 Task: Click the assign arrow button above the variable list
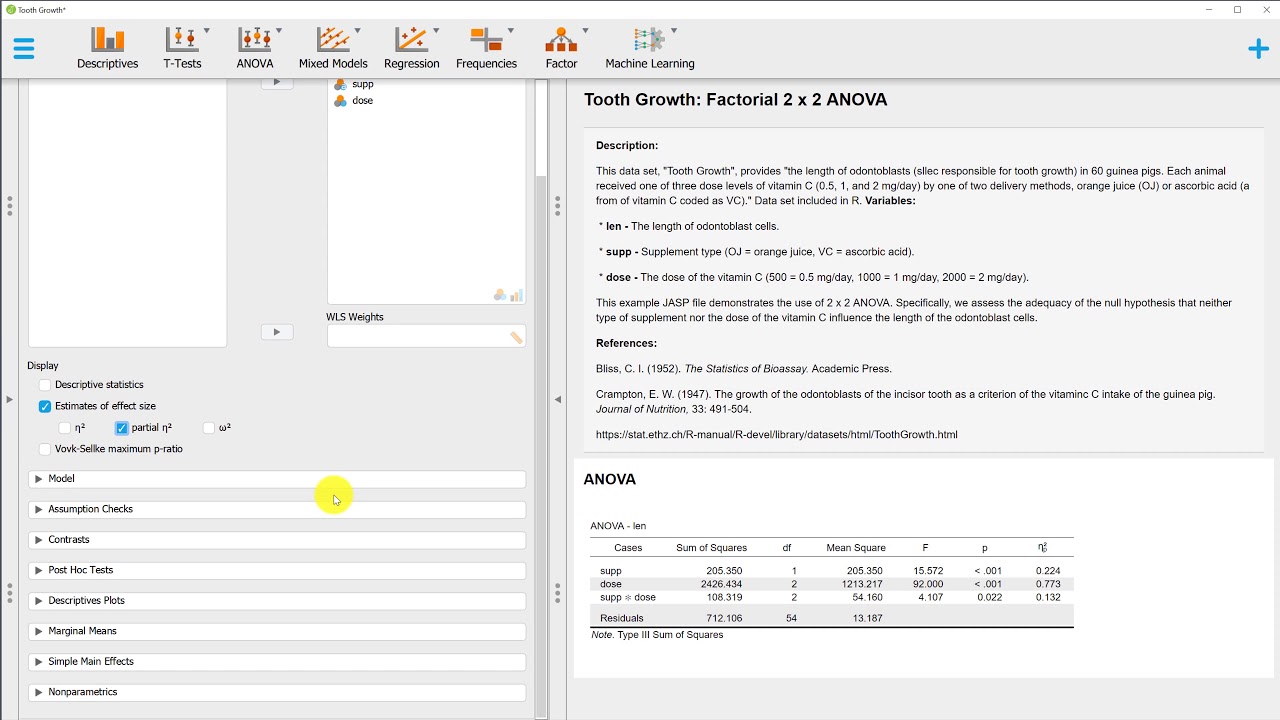(277, 83)
